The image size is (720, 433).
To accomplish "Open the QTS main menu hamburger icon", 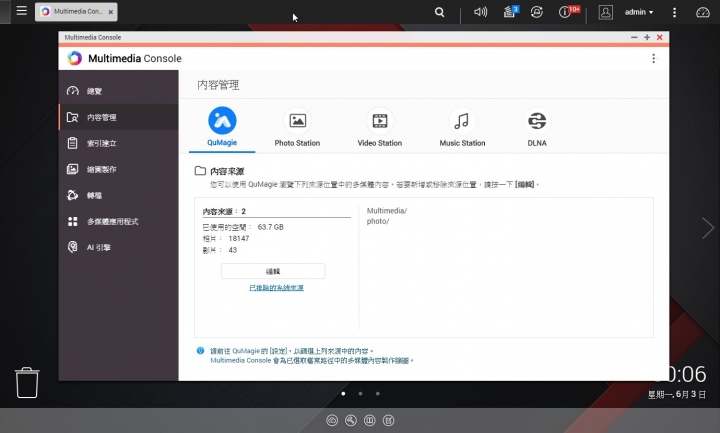I will (x=21, y=11).
